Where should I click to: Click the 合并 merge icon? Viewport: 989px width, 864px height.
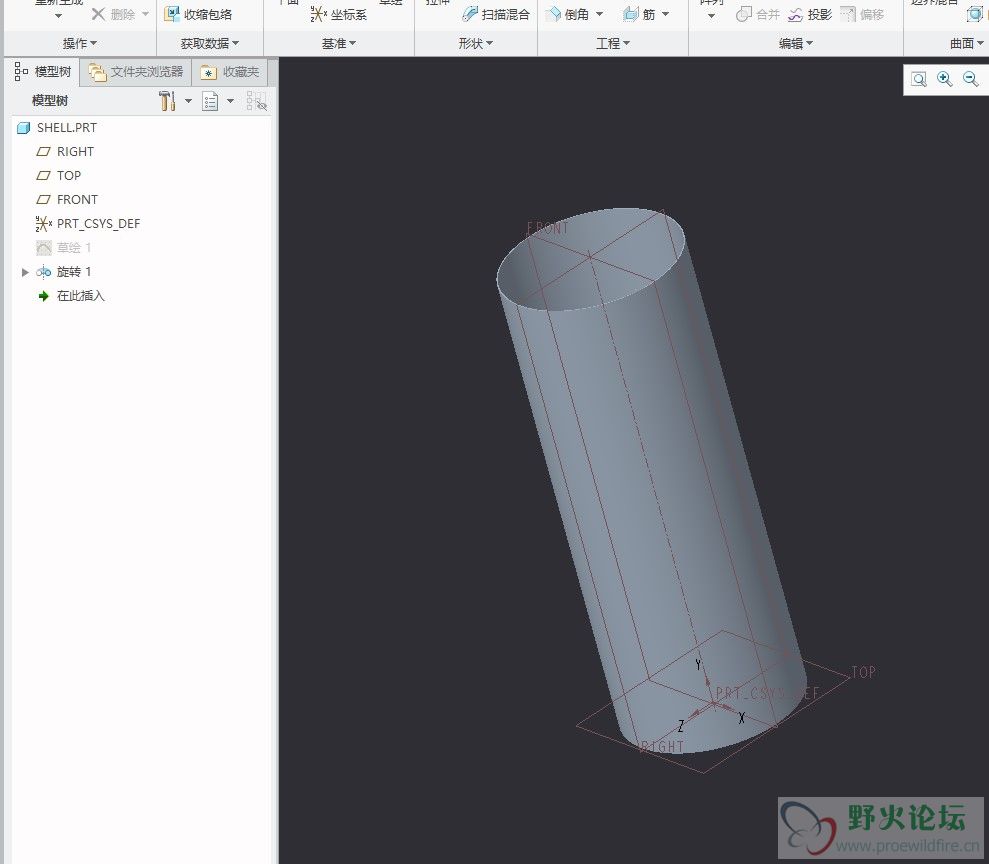click(x=744, y=14)
